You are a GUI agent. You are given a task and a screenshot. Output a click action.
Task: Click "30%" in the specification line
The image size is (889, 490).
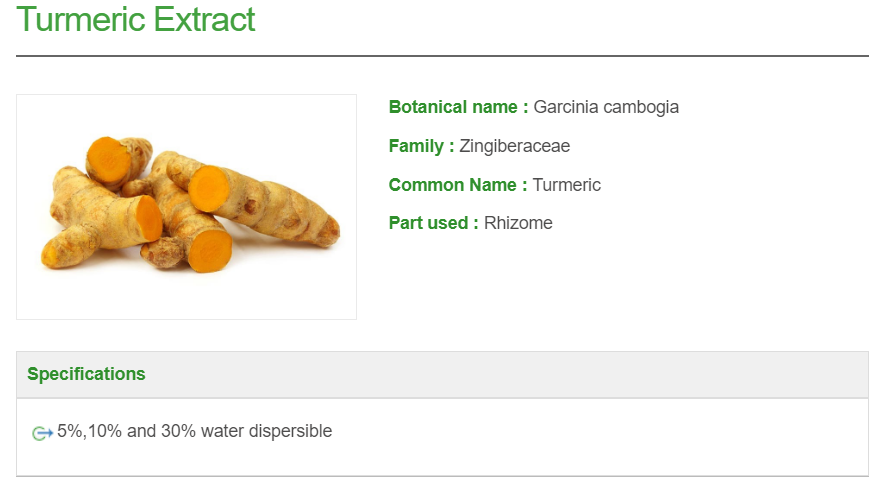[178, 431]
